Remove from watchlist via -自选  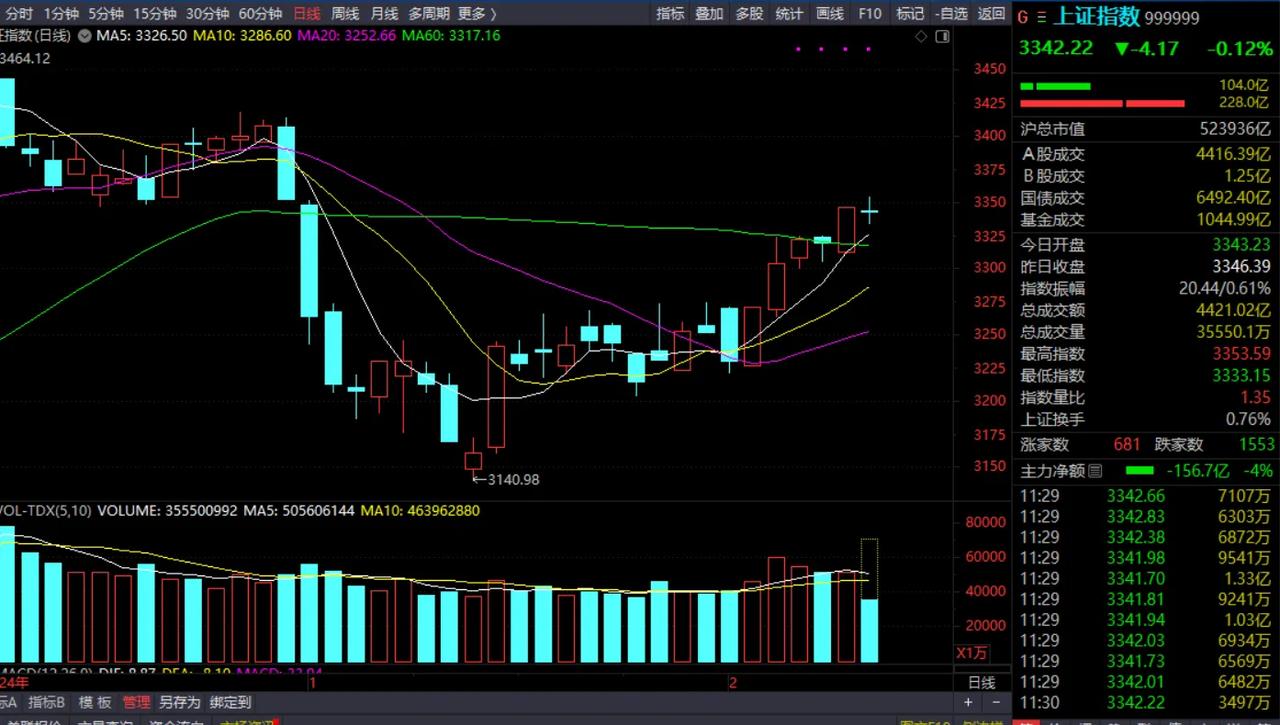[x=951, y=13]
